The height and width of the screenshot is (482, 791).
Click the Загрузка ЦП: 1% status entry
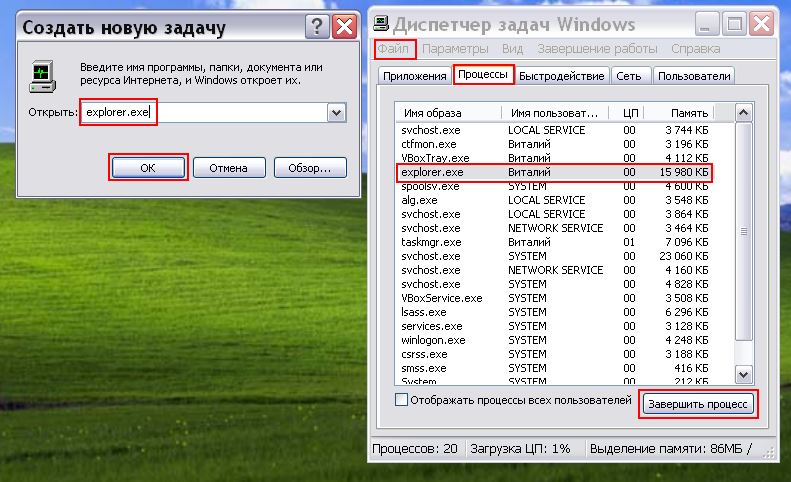(x=521, y=448)
